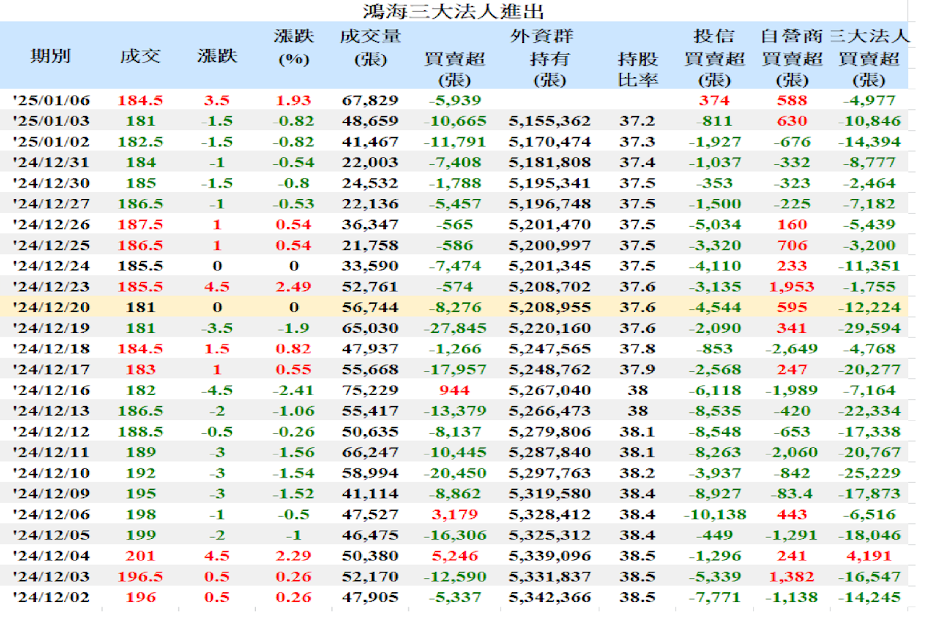
Task: Click dealer value -2,649
Action: tap(792, 349)
